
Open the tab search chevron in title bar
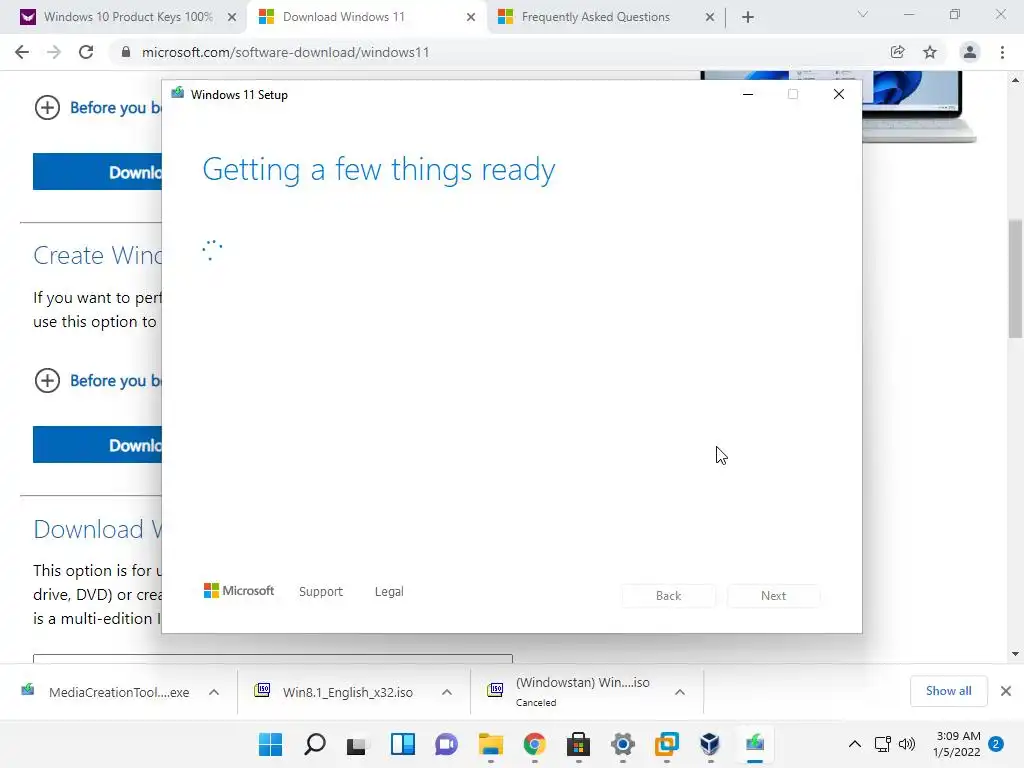863,14
